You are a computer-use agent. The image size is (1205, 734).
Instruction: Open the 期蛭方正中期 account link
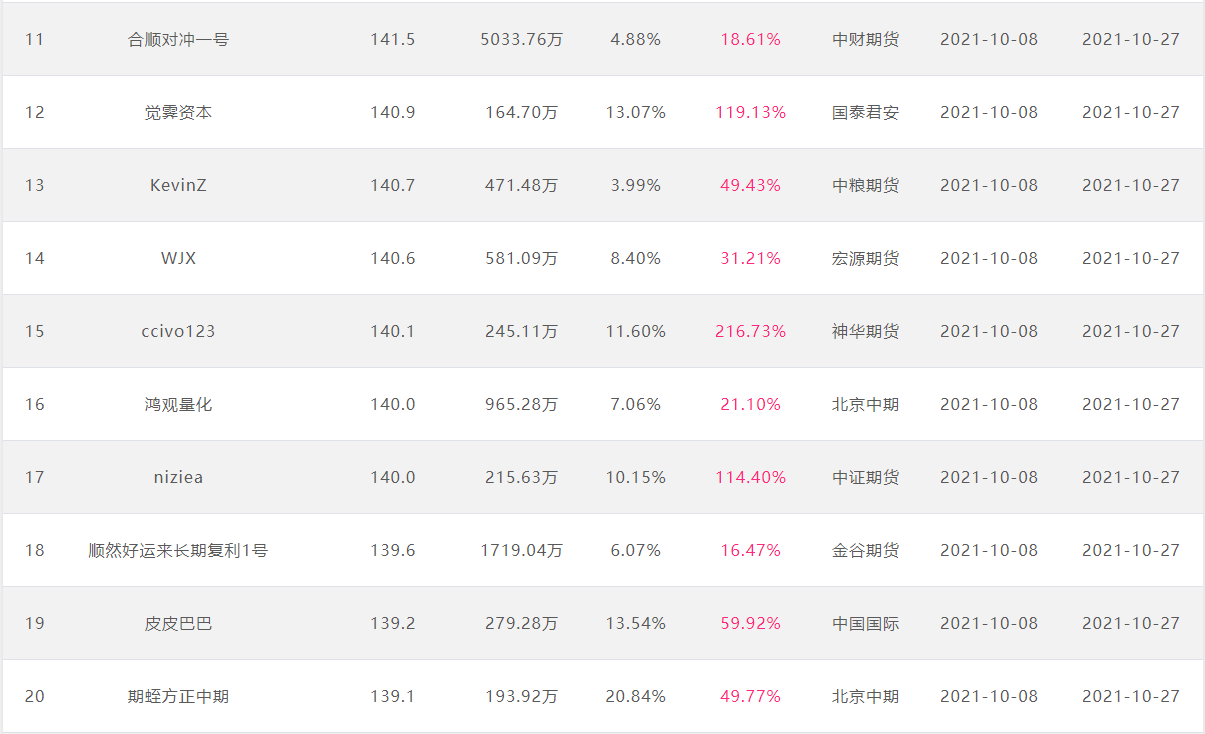pyautogui.click(x=178, y=697)
